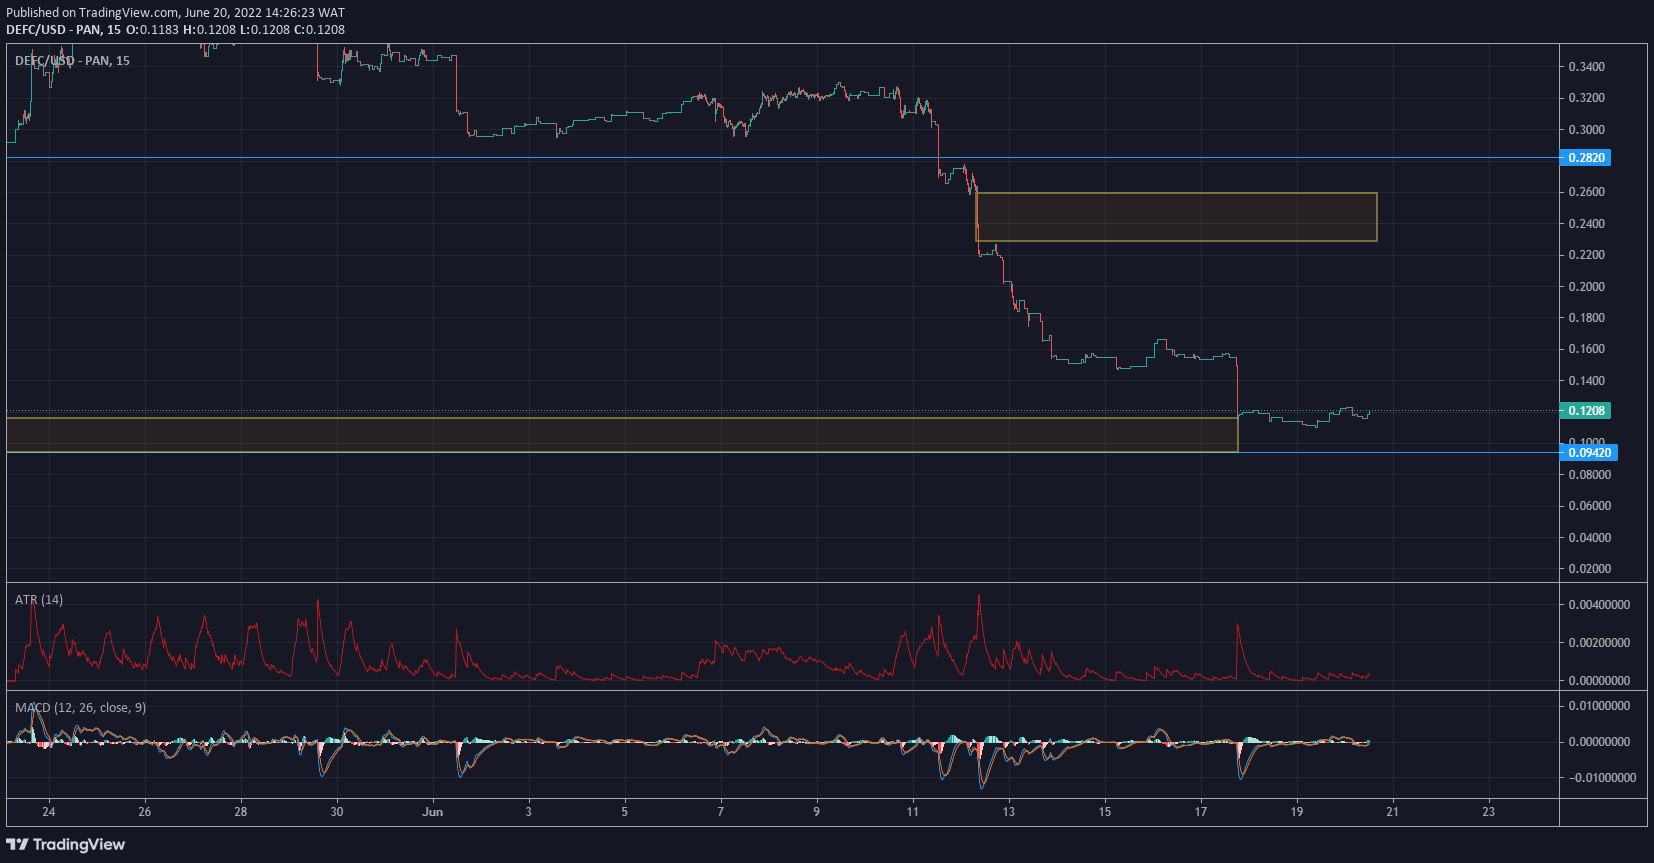
Task: Click the 0.1800 price axis label
Action: click(x=1587, y=318)
